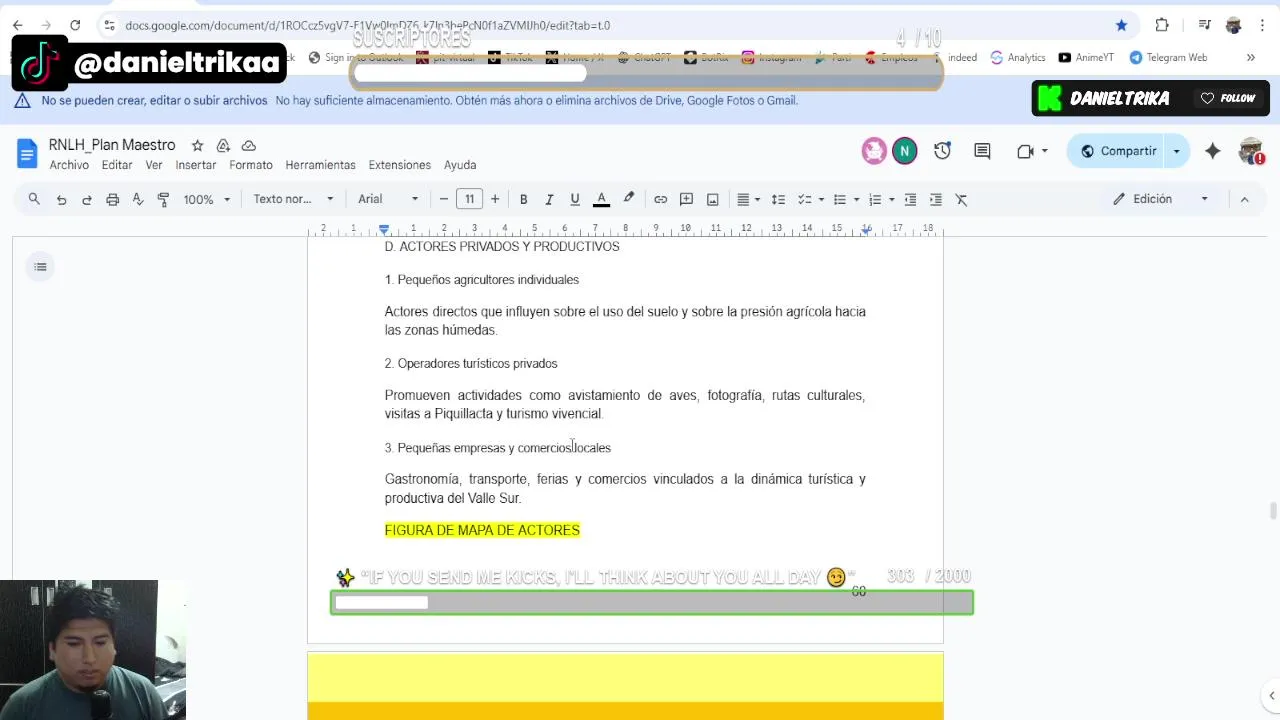Open the Gemini sparkle assistant
Image resolution: width=1280 pixels, height=720 pixels.
point(1212,151)
